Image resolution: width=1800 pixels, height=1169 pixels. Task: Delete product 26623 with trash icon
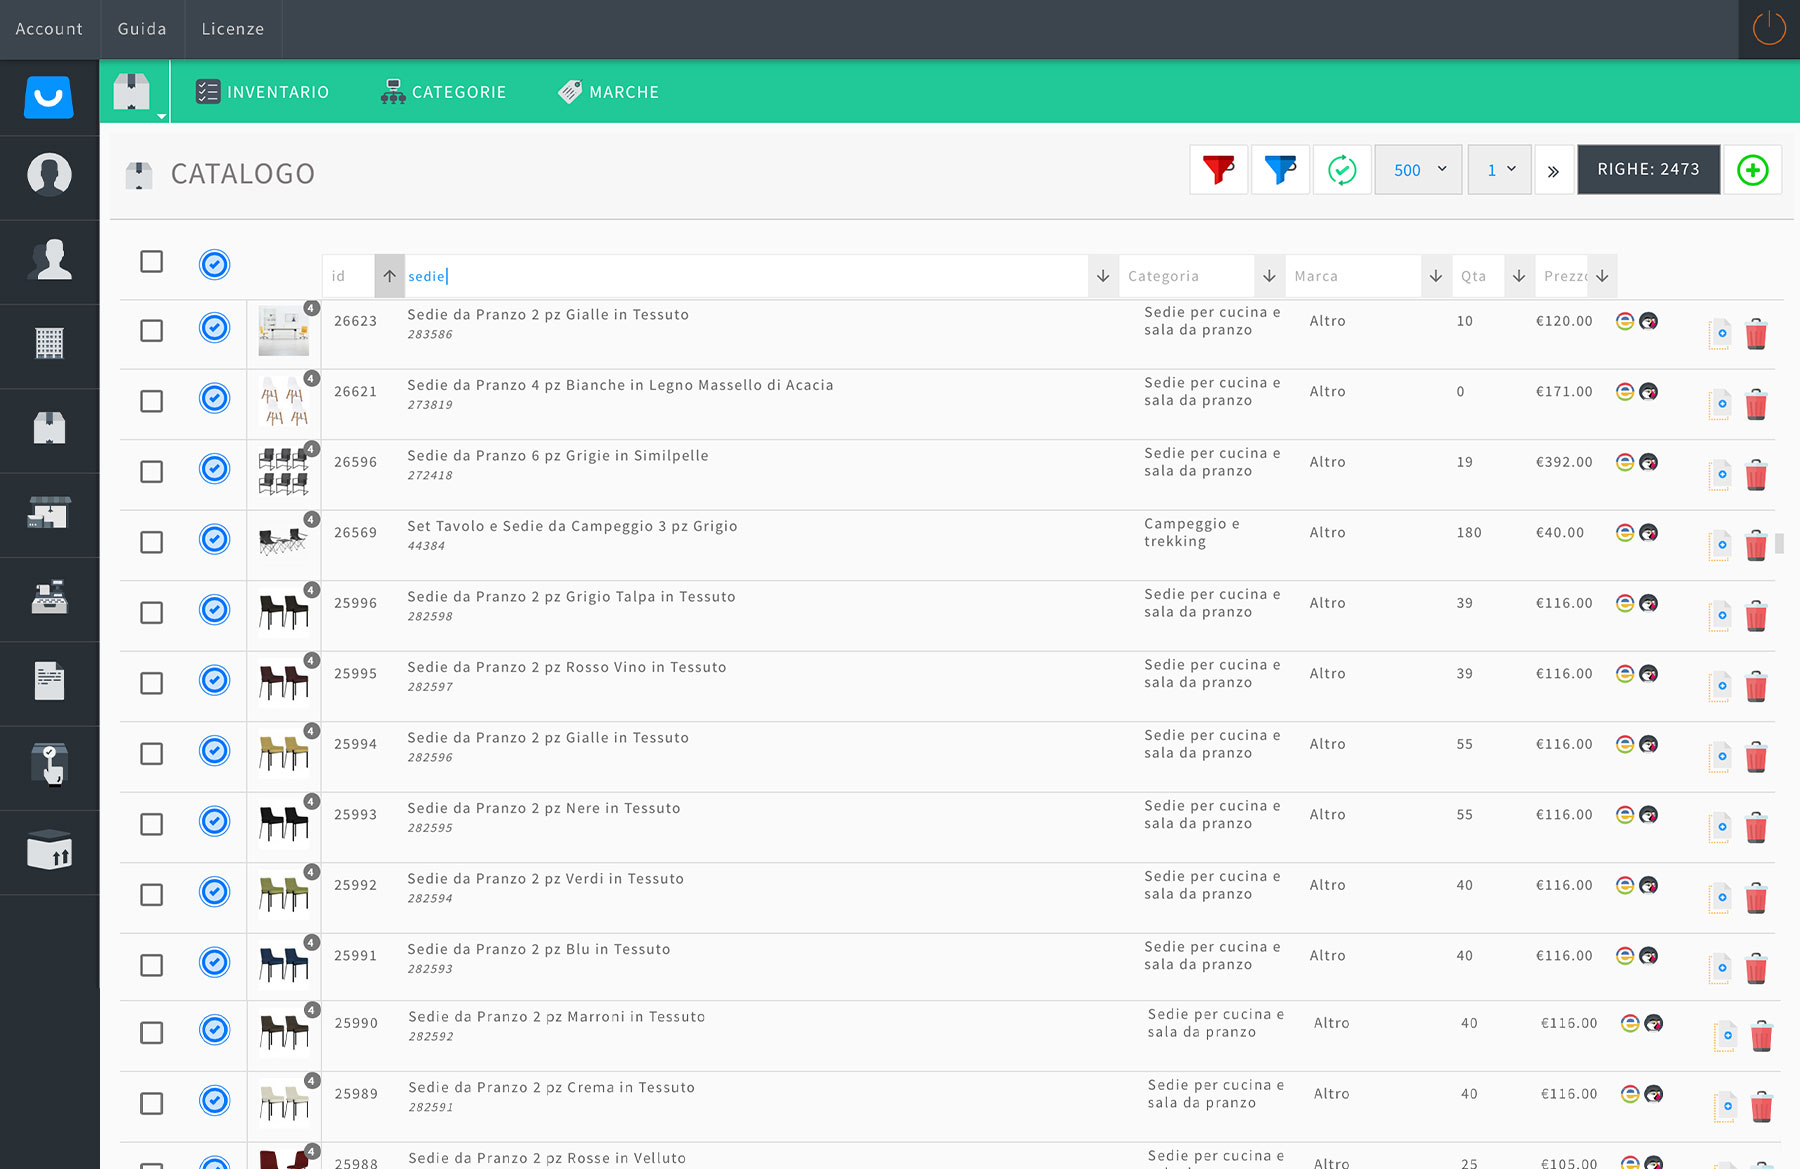click(x=1756, y=334)
